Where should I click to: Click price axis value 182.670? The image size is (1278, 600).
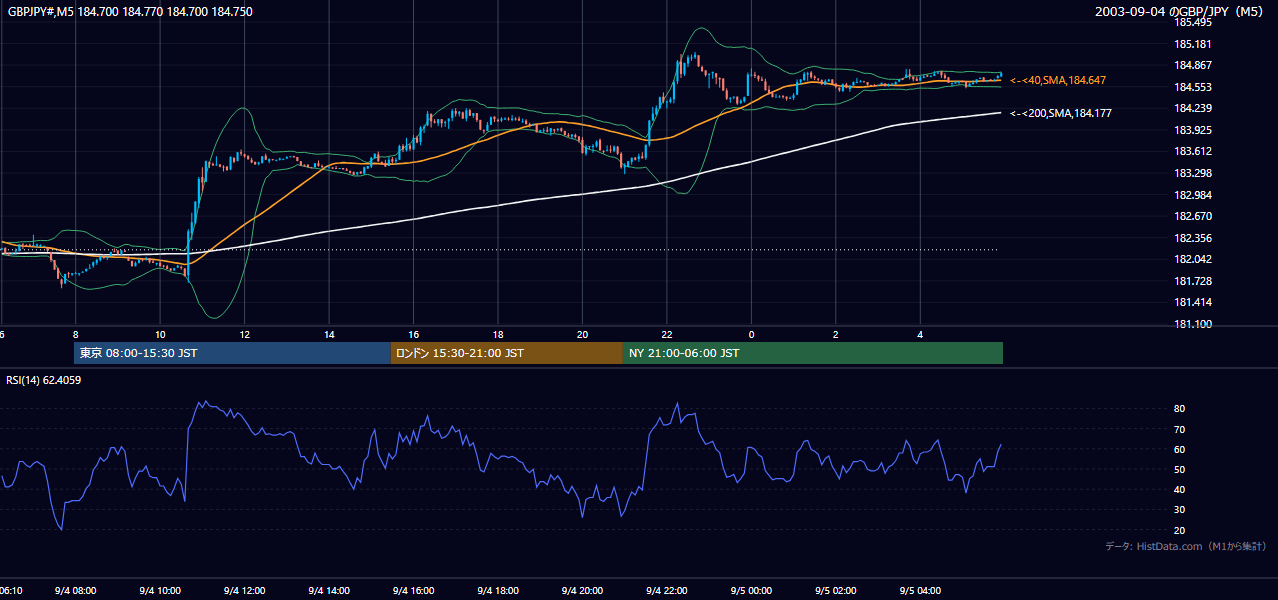pos(1191,216)
